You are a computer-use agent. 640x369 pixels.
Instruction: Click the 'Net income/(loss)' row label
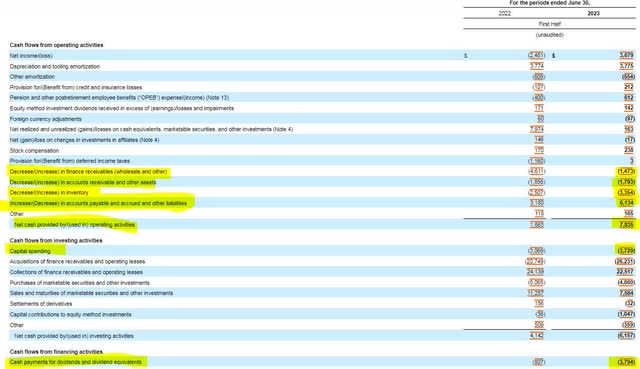31,56
